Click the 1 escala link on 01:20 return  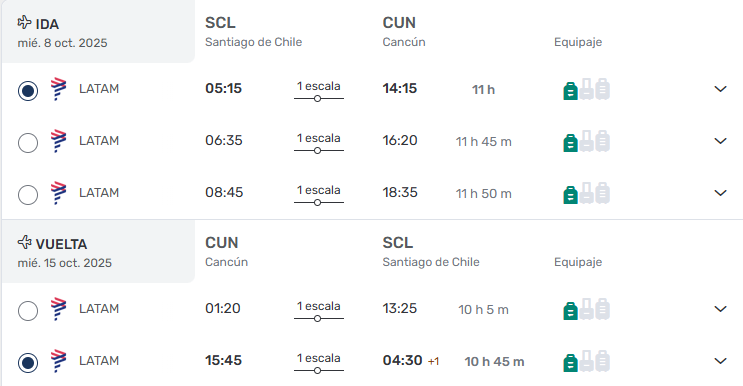(x=319, y=306)
